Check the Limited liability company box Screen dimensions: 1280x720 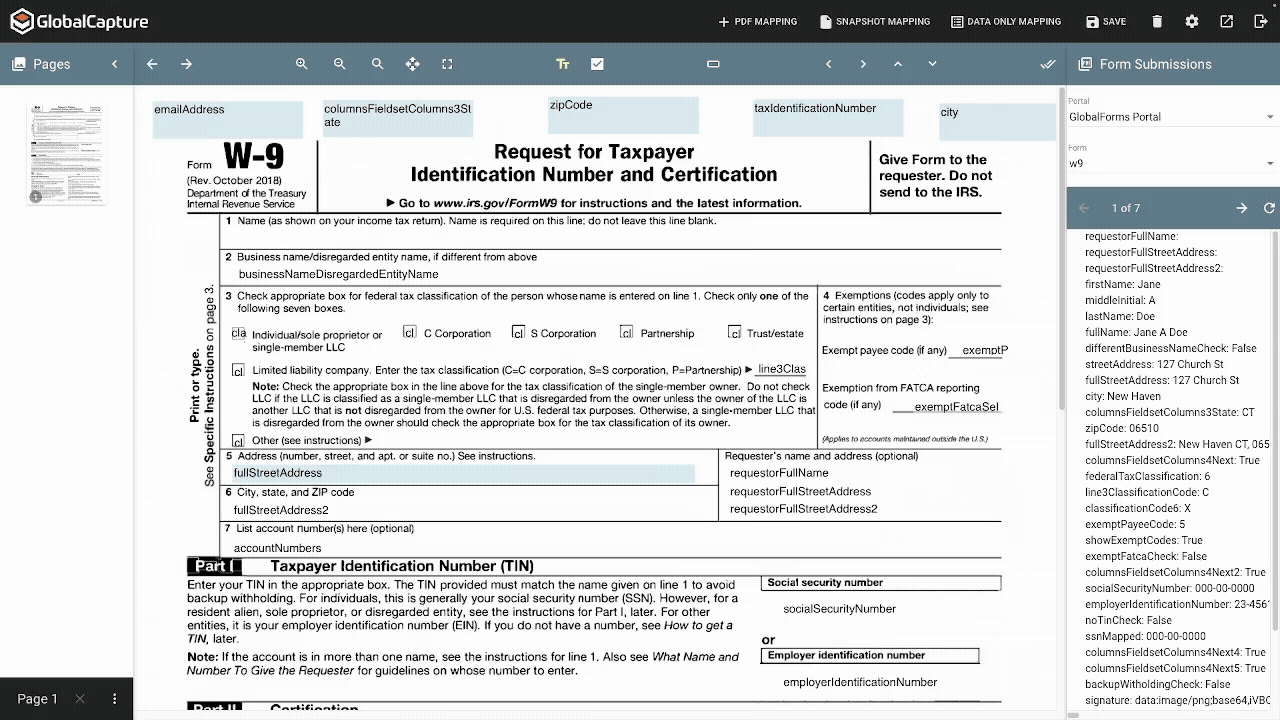(238, 370)
